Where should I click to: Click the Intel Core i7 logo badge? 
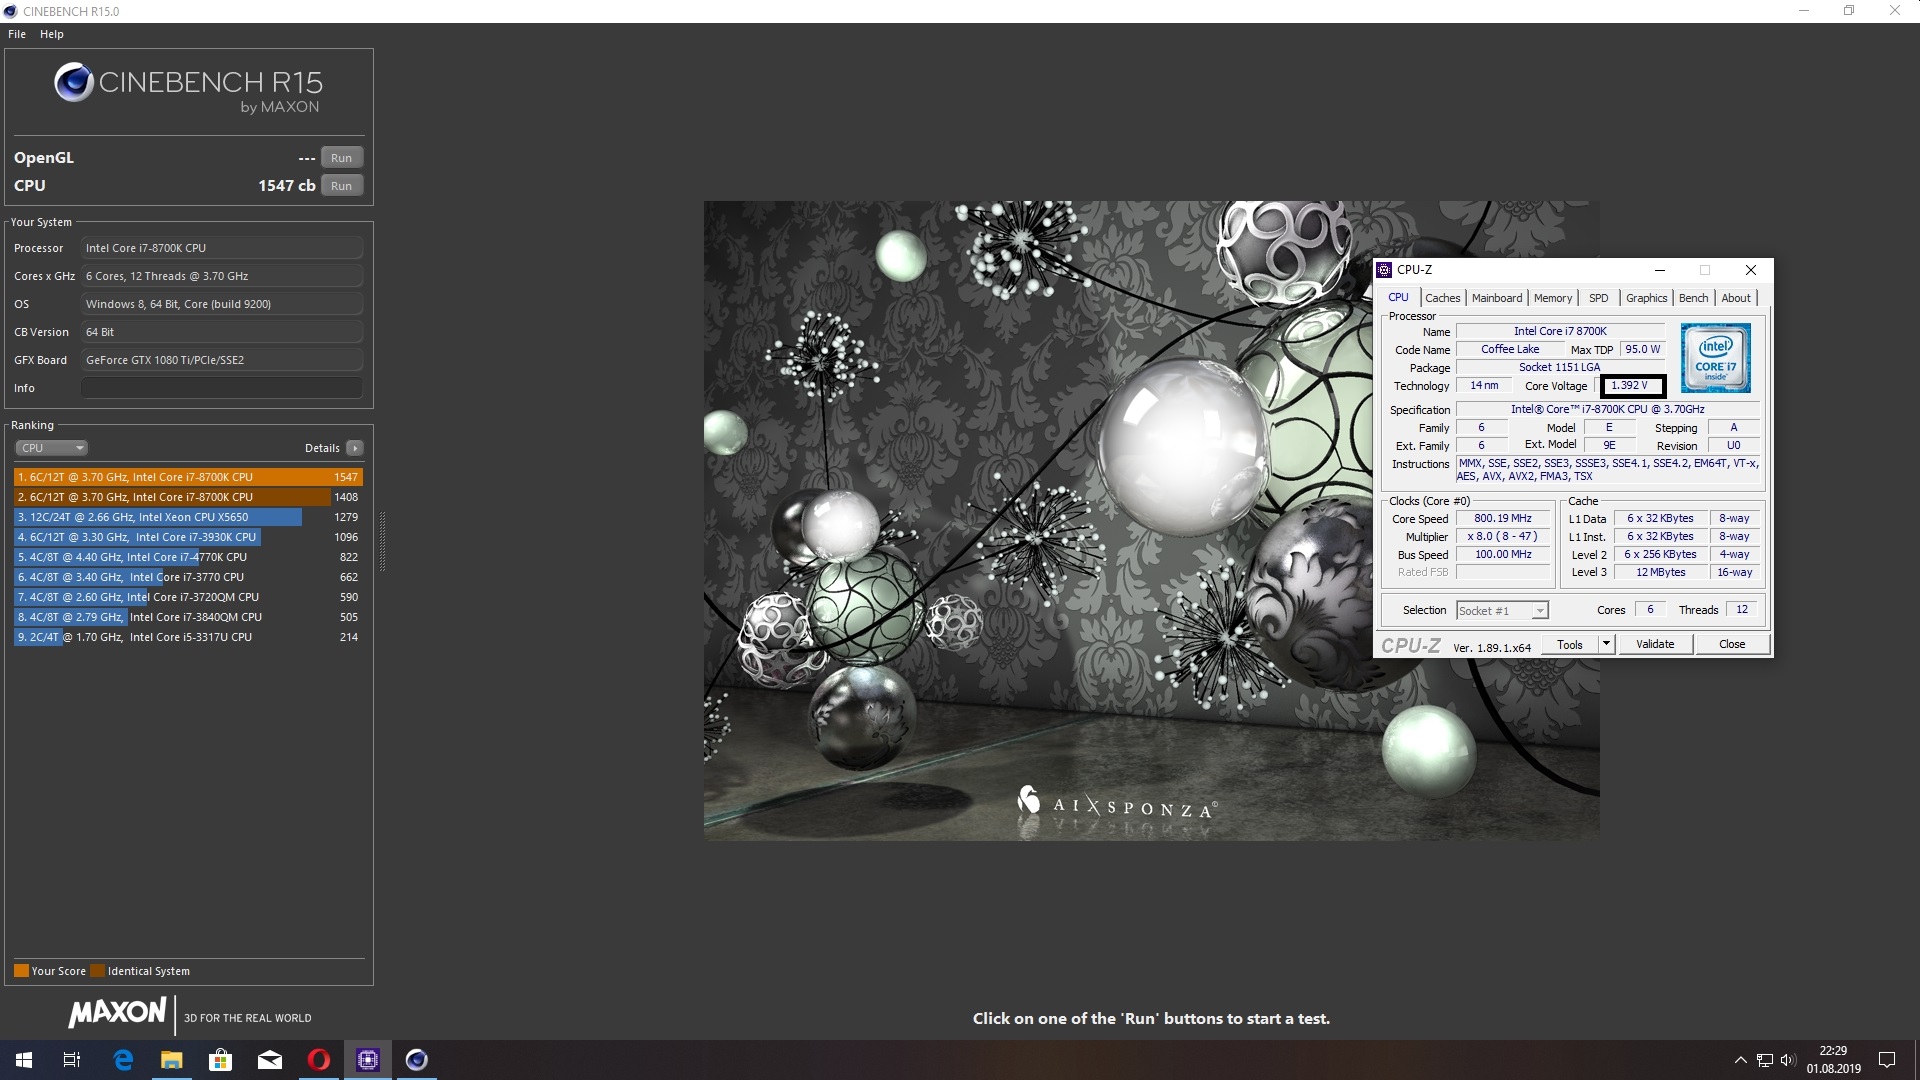(1715, 357)
